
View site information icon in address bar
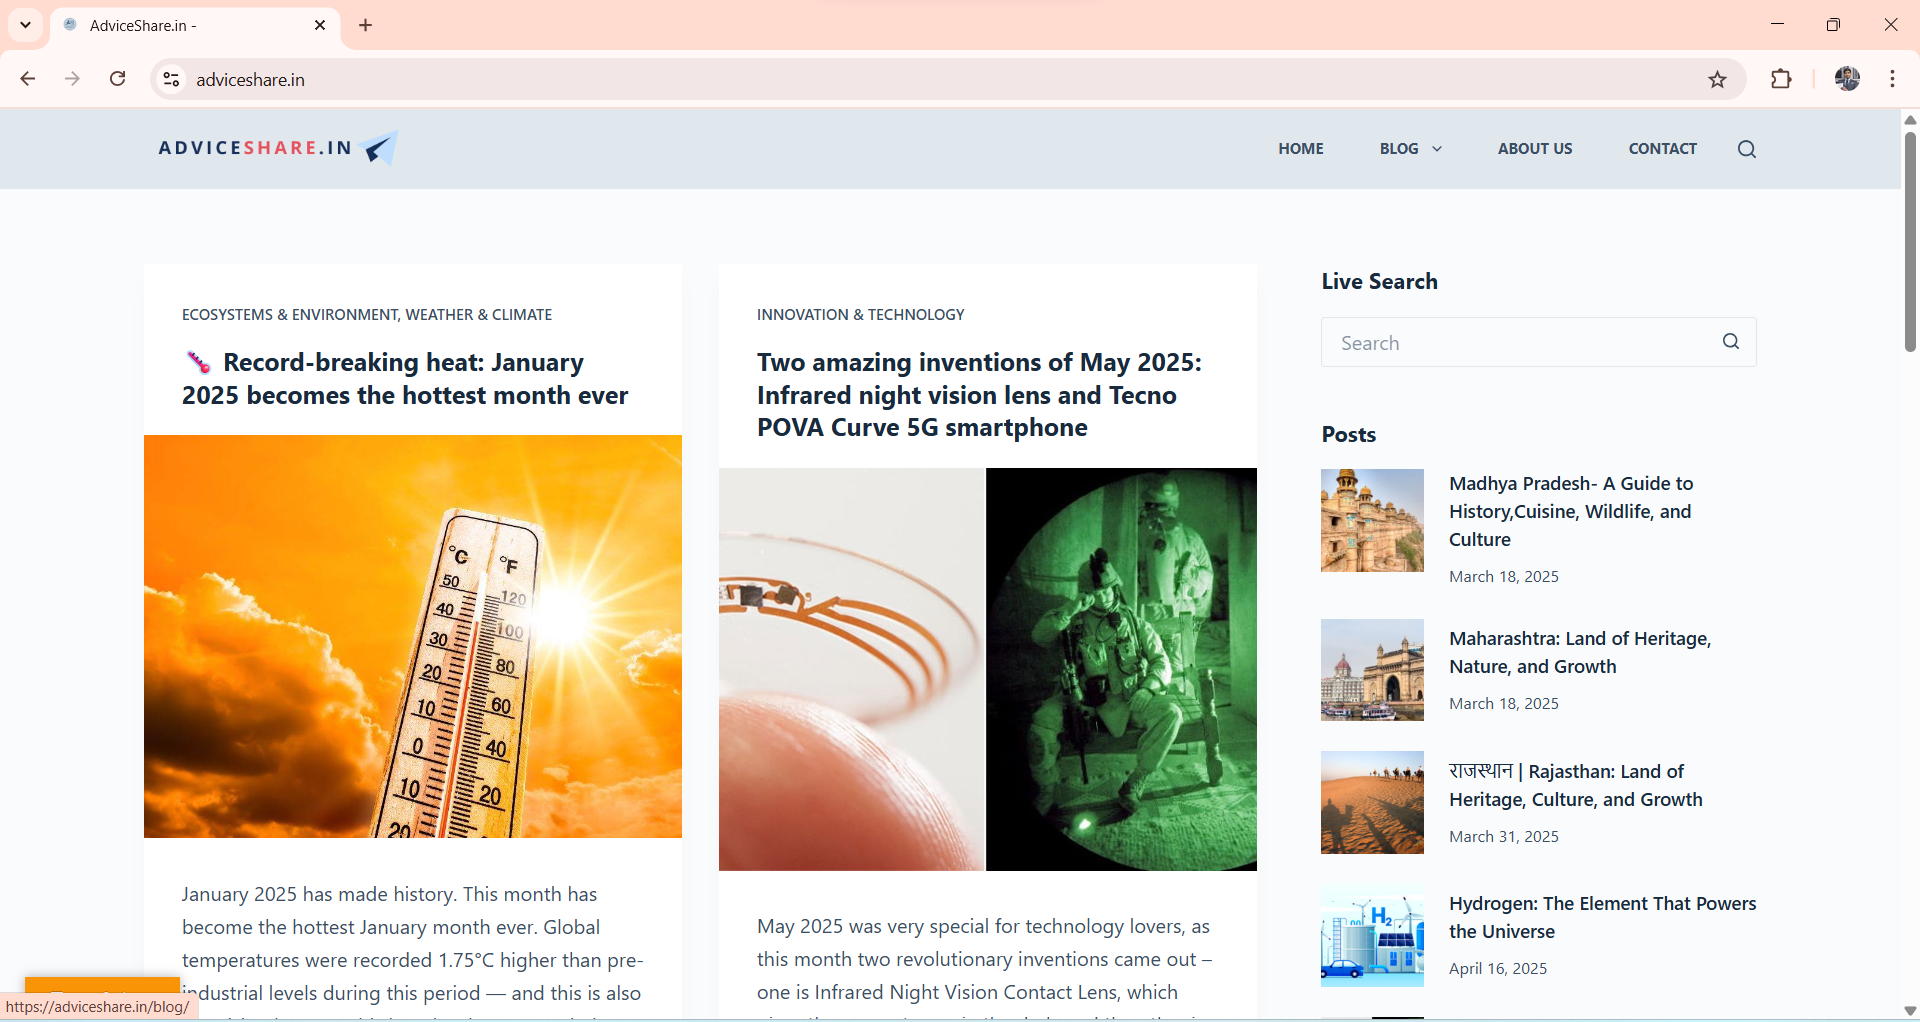(x=172, y=79)
